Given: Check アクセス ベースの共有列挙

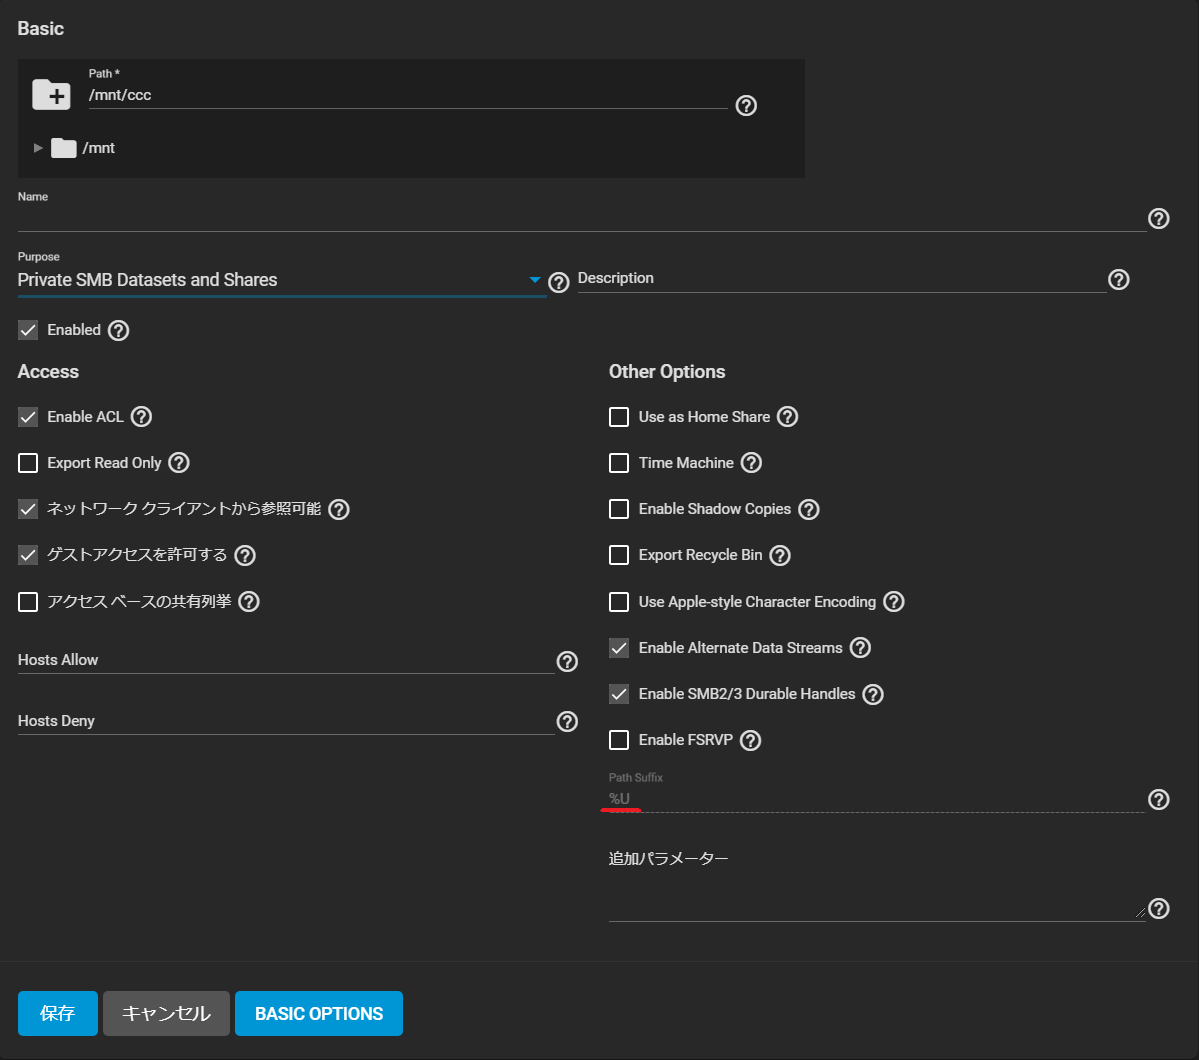Looking at the screenshot, I should tap(28, 602).
